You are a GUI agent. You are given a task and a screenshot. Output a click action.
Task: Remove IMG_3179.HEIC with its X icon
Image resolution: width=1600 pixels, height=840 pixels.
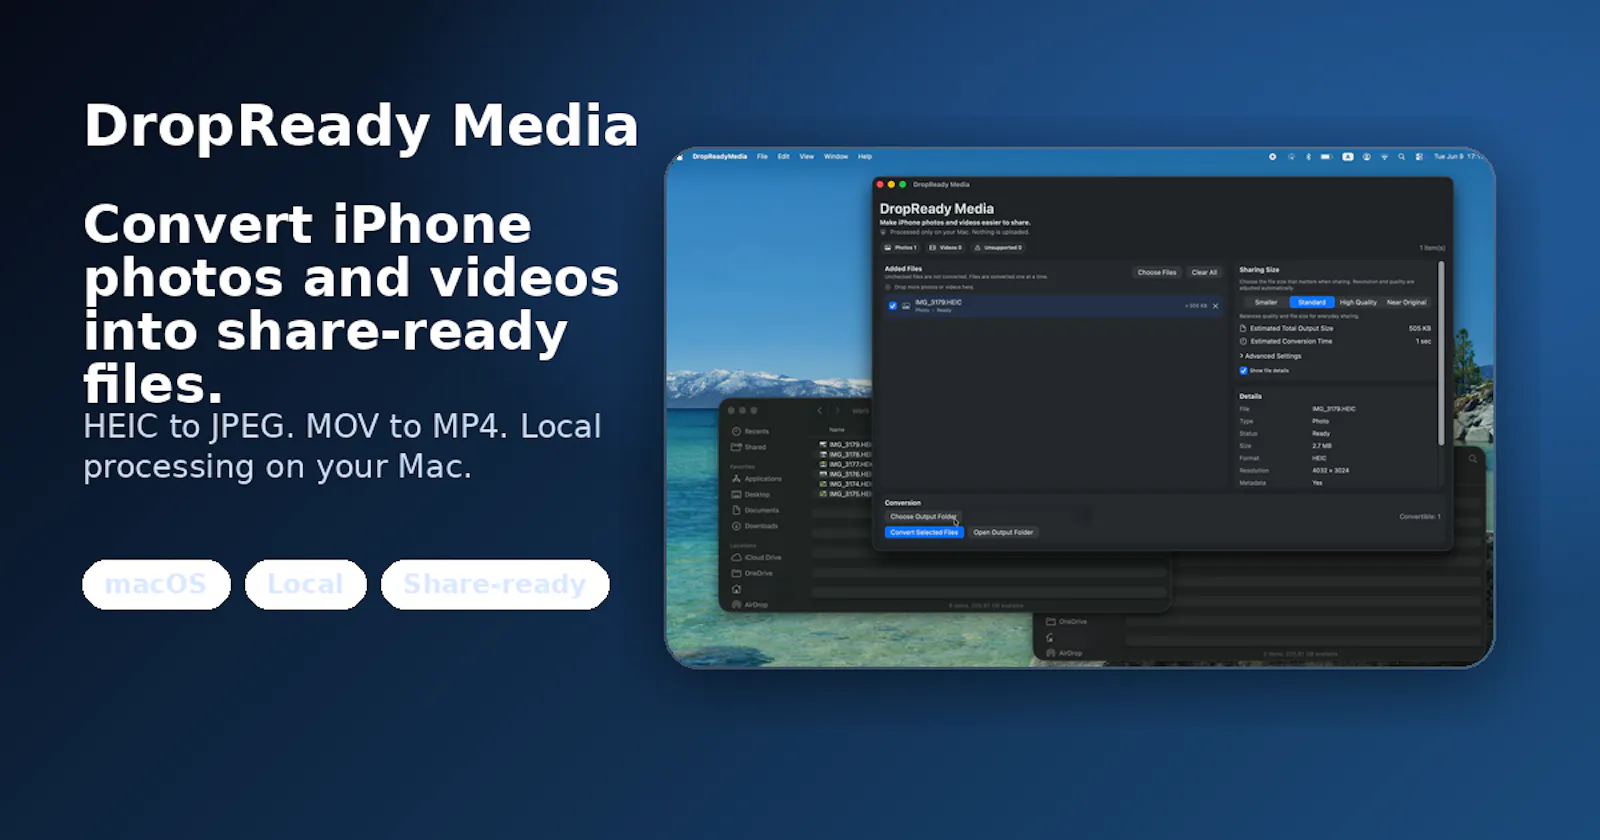click(x=1215, y=306)
